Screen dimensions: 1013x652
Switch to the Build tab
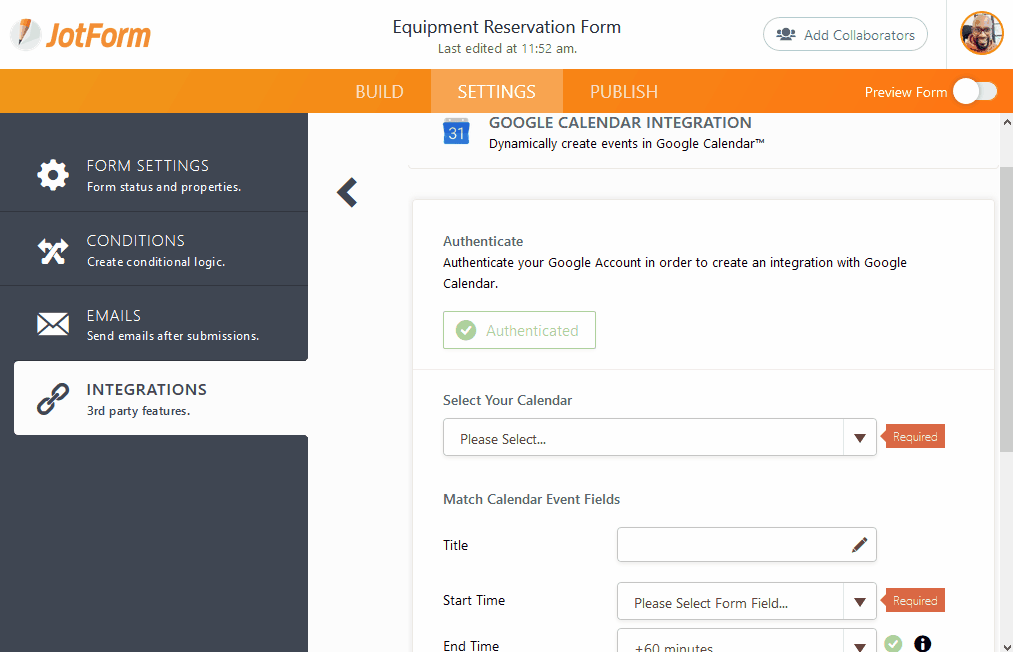tap(379, 92)
